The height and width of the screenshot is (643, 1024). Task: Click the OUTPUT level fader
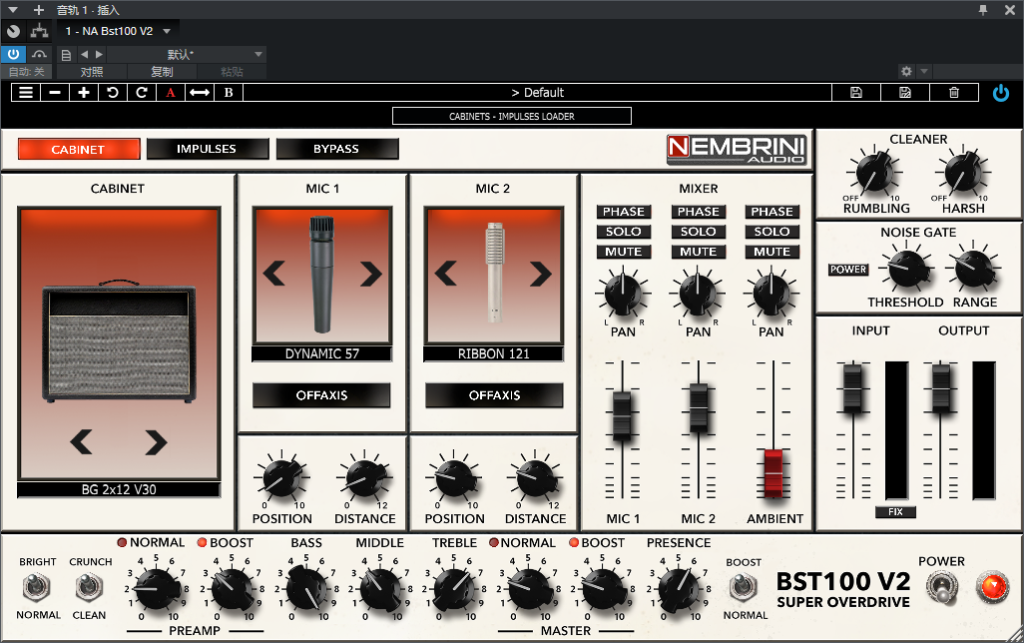click(940, 388)
